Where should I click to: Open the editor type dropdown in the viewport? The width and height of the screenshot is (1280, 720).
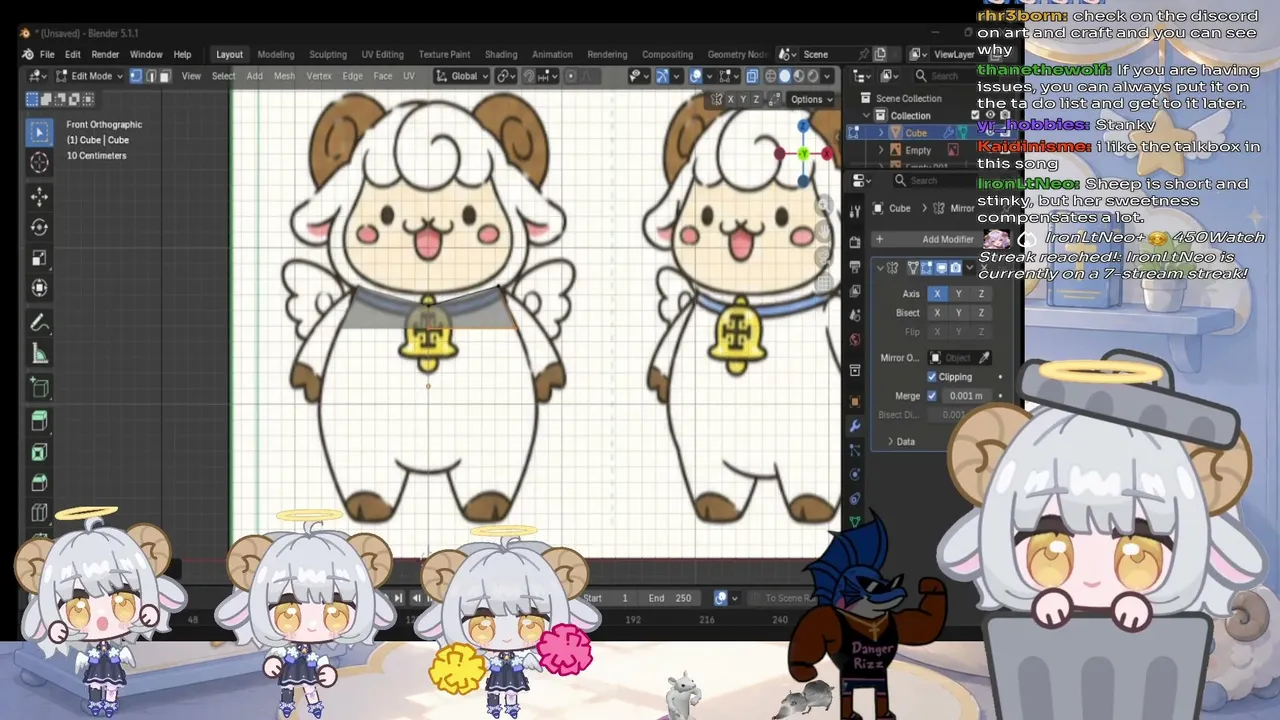pos(40,76)
